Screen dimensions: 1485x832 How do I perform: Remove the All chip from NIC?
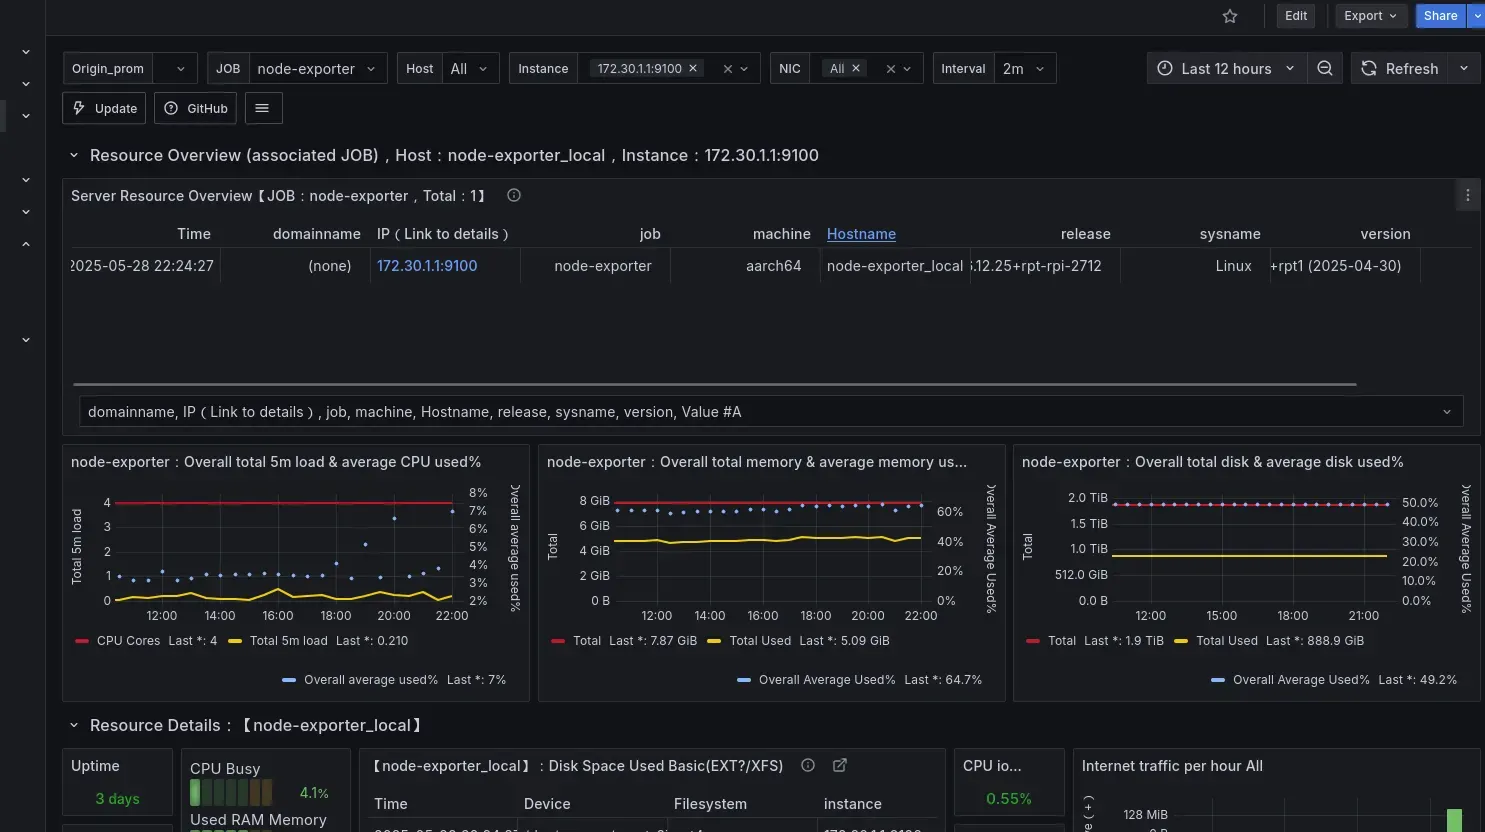(856, 68)
